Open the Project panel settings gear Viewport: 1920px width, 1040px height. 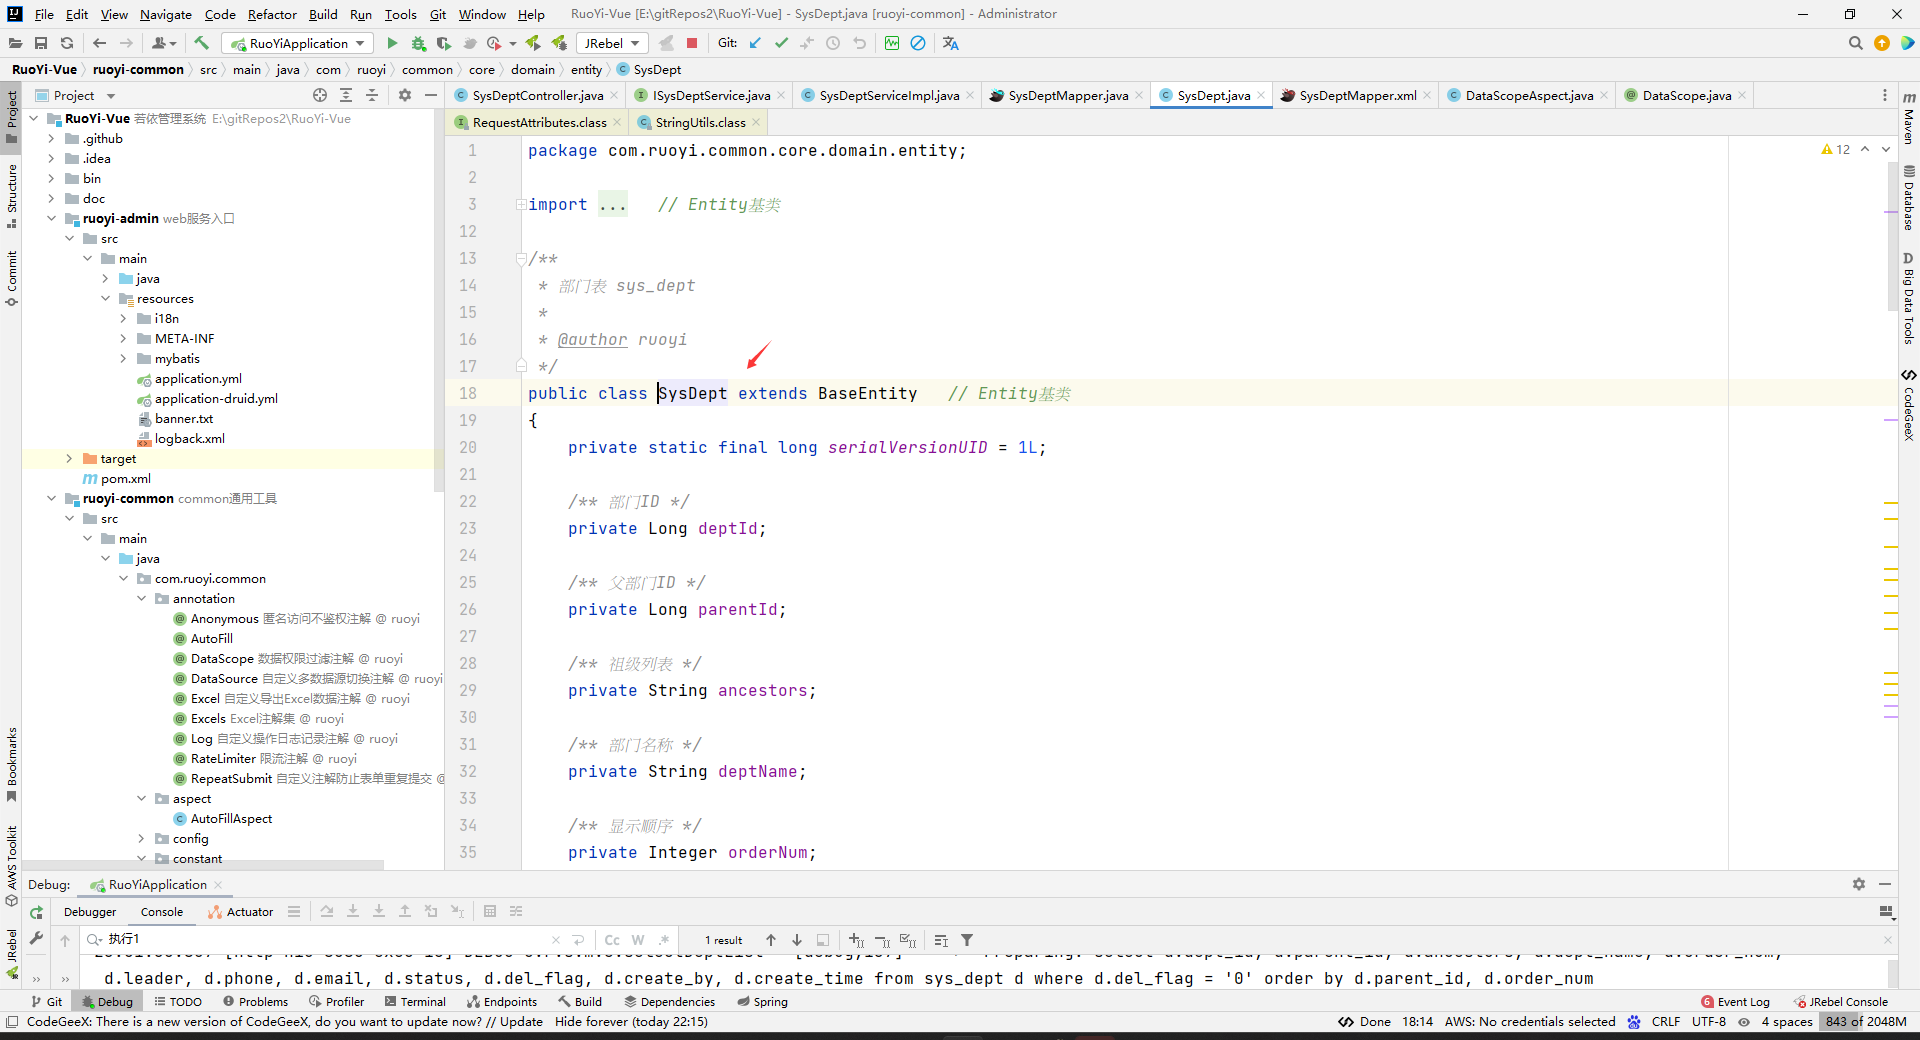405,95
